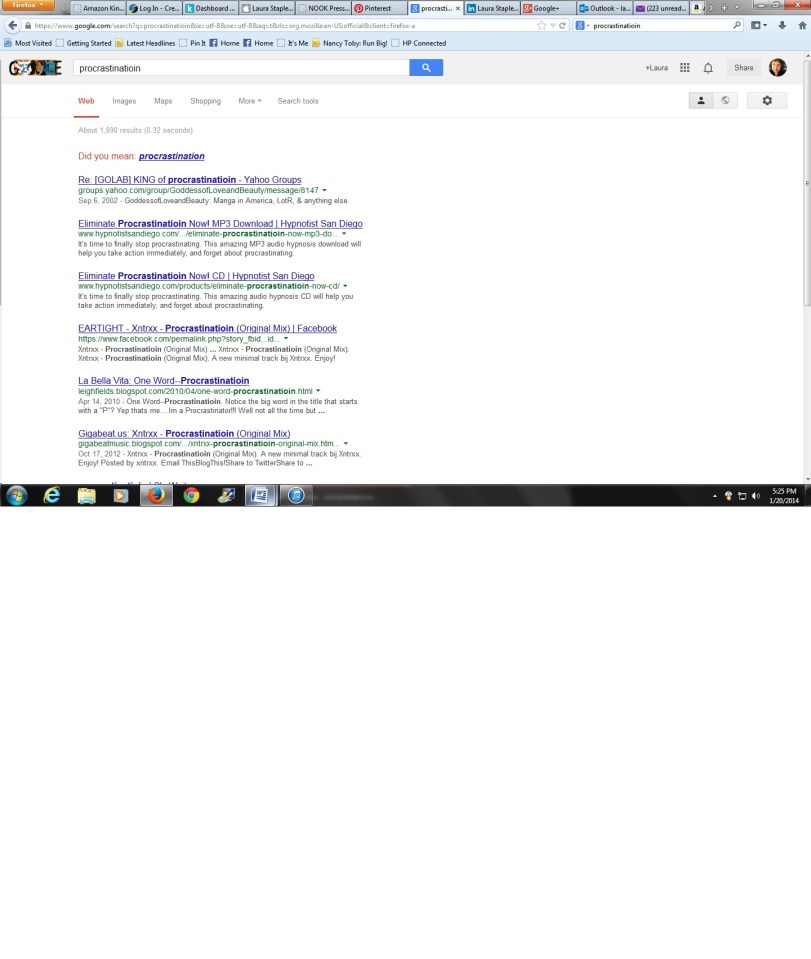Click the Firefox back arrow button
The image size is (811, 959).
[13, 25]
